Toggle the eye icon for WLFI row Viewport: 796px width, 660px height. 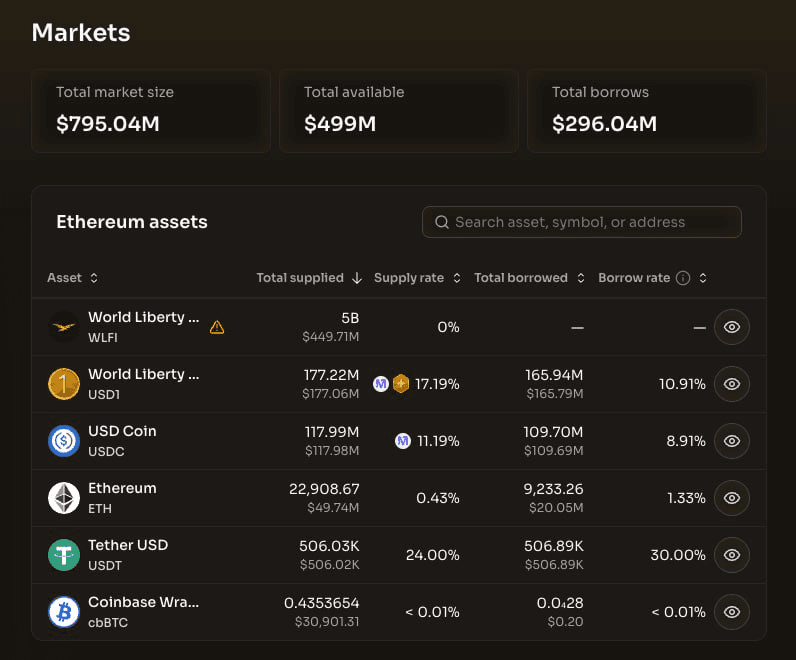[732, 327]
